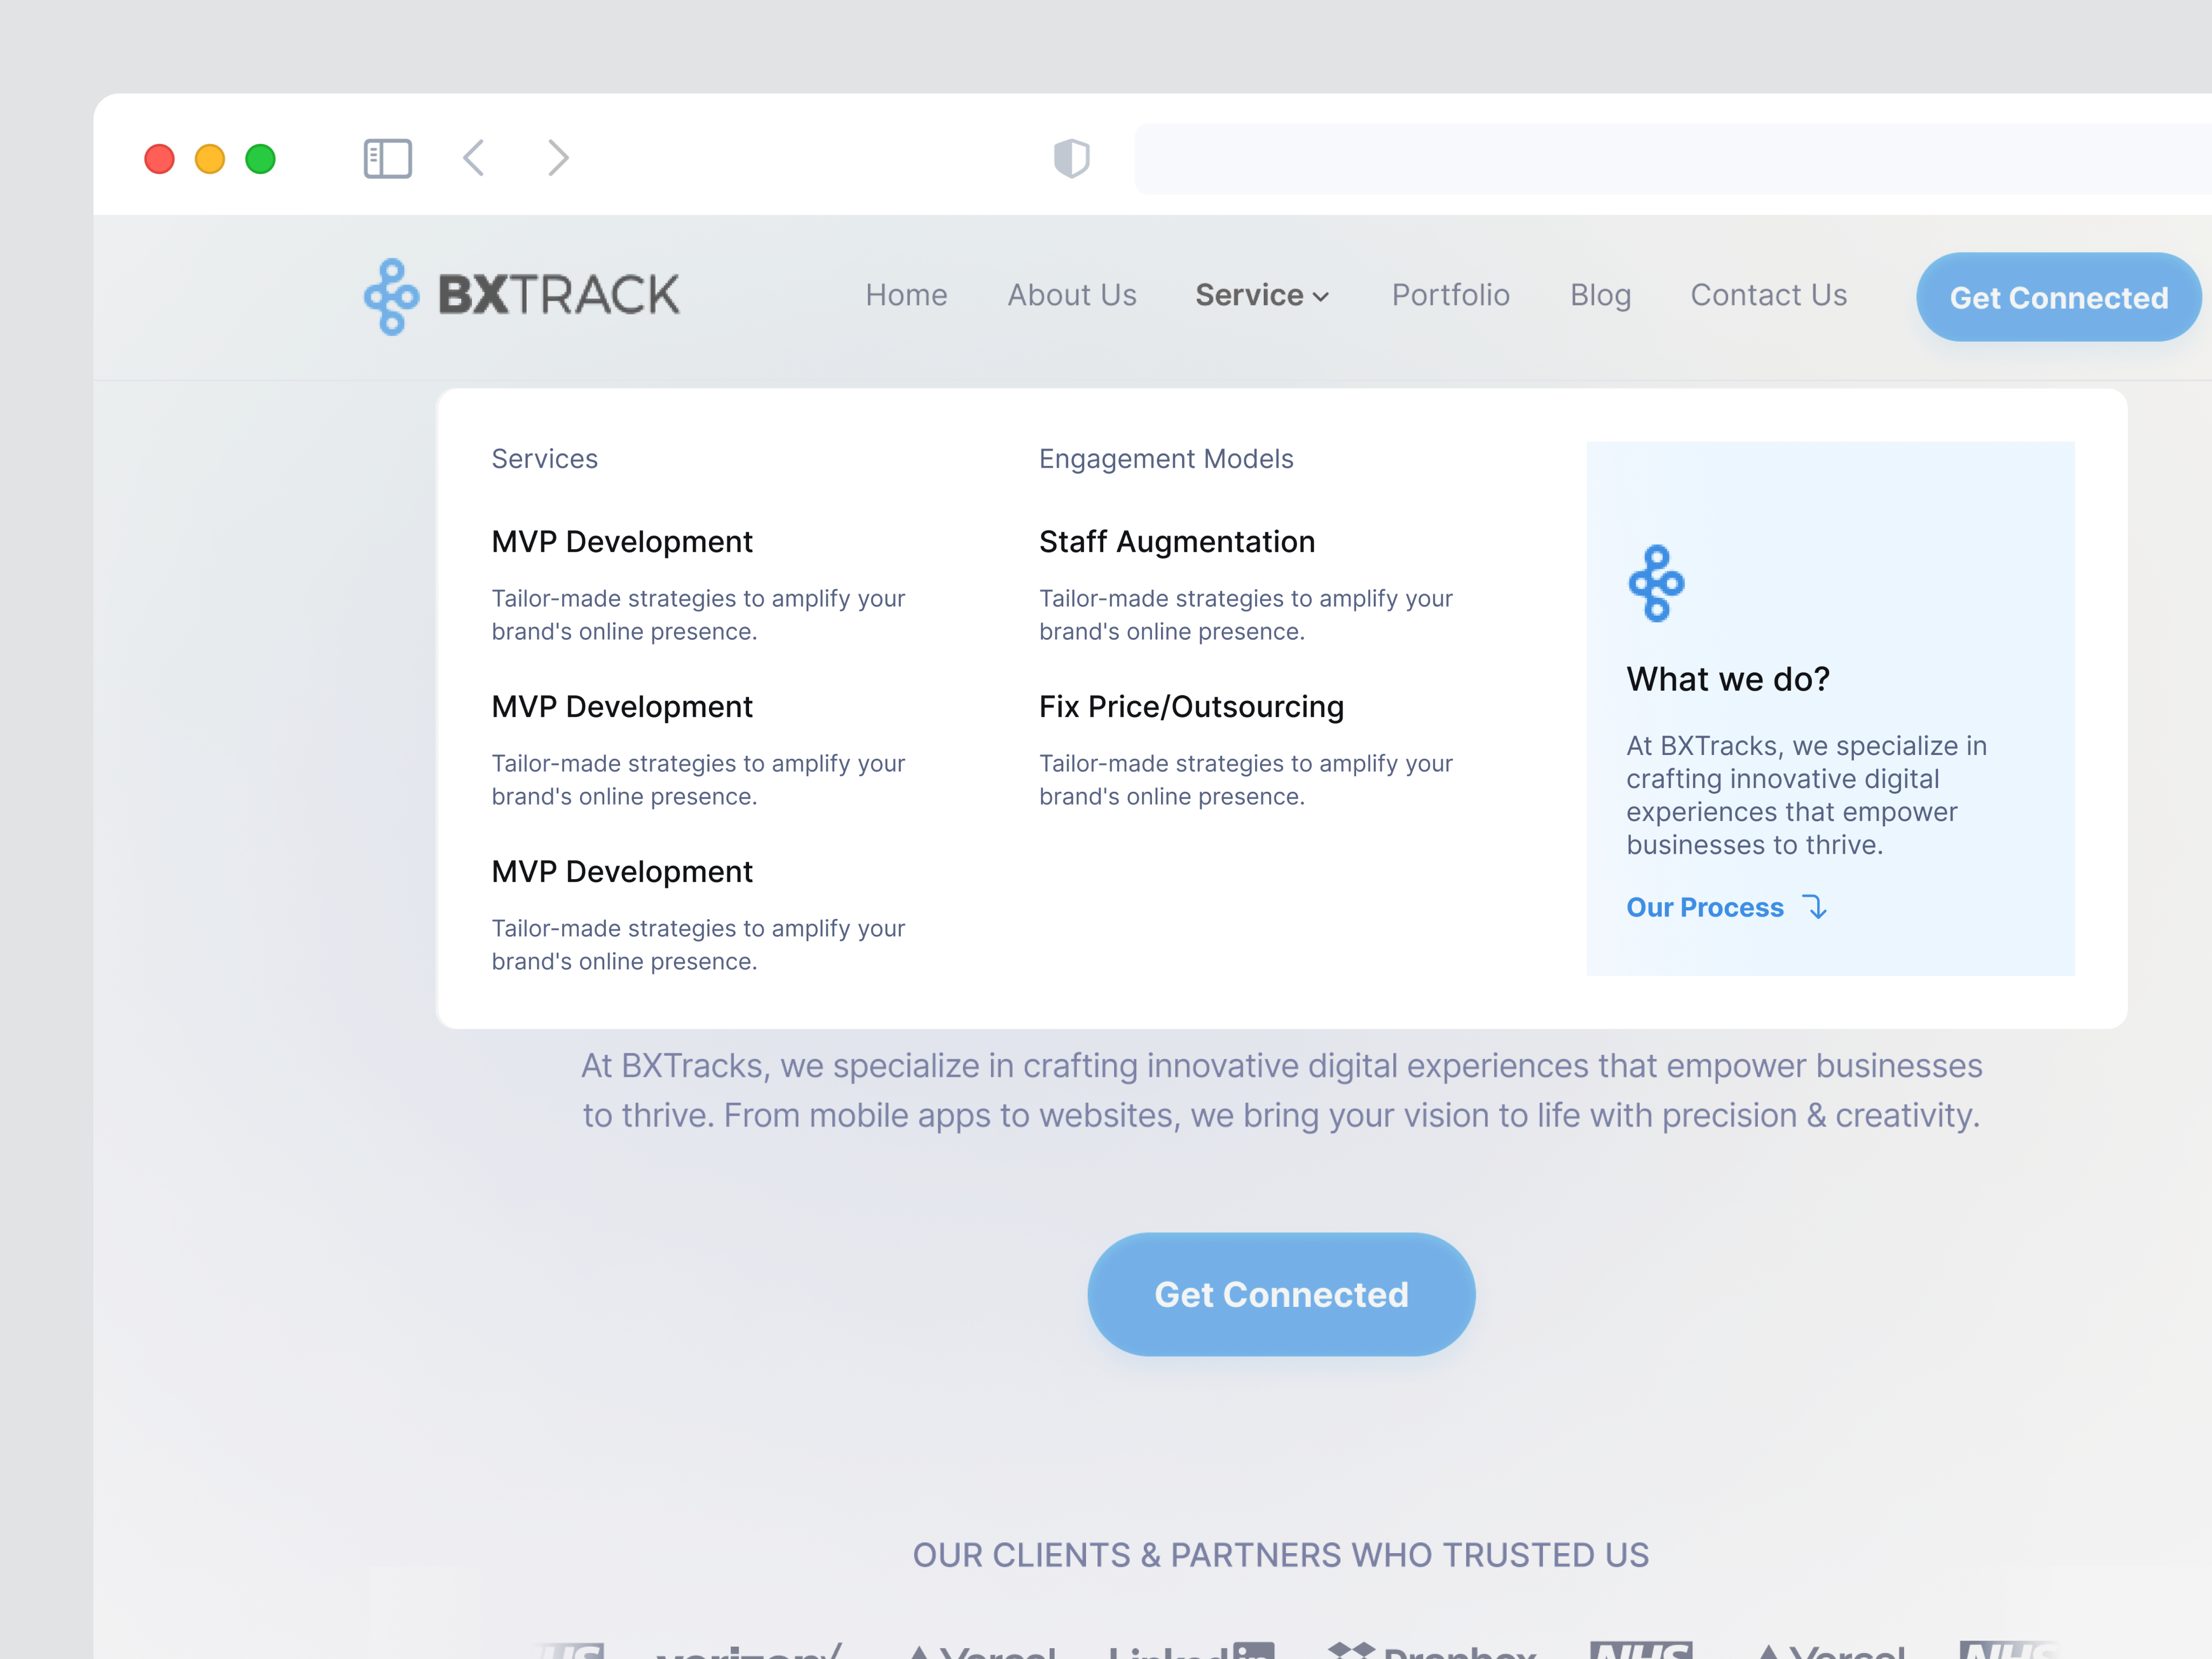Go to About Us page
Screen dimensions: 2212x1659
coord(1071,295)
